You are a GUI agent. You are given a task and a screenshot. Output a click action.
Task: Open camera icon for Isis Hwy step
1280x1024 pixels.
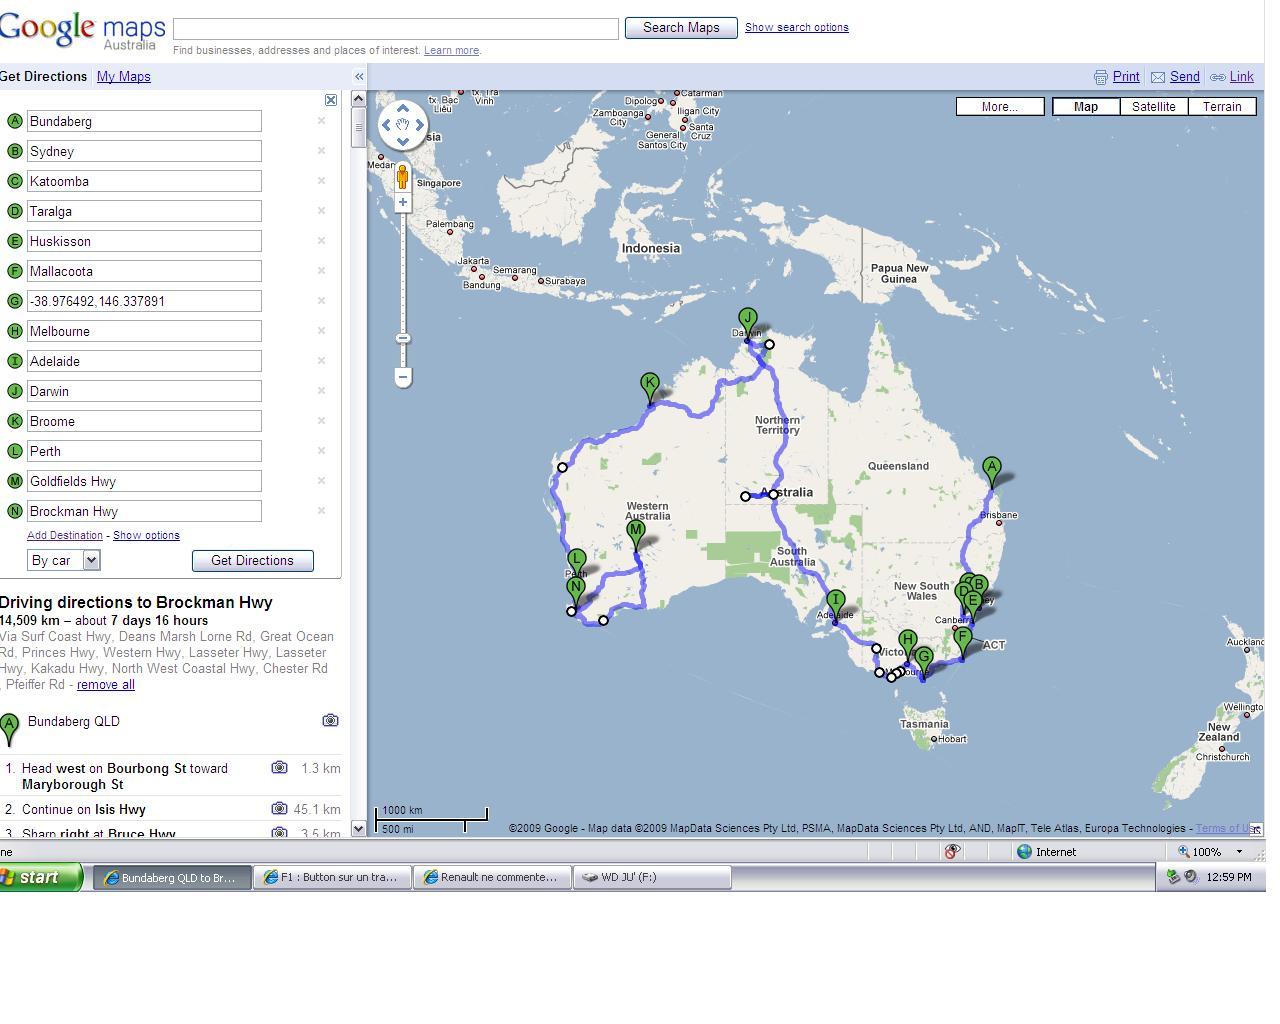279,809
